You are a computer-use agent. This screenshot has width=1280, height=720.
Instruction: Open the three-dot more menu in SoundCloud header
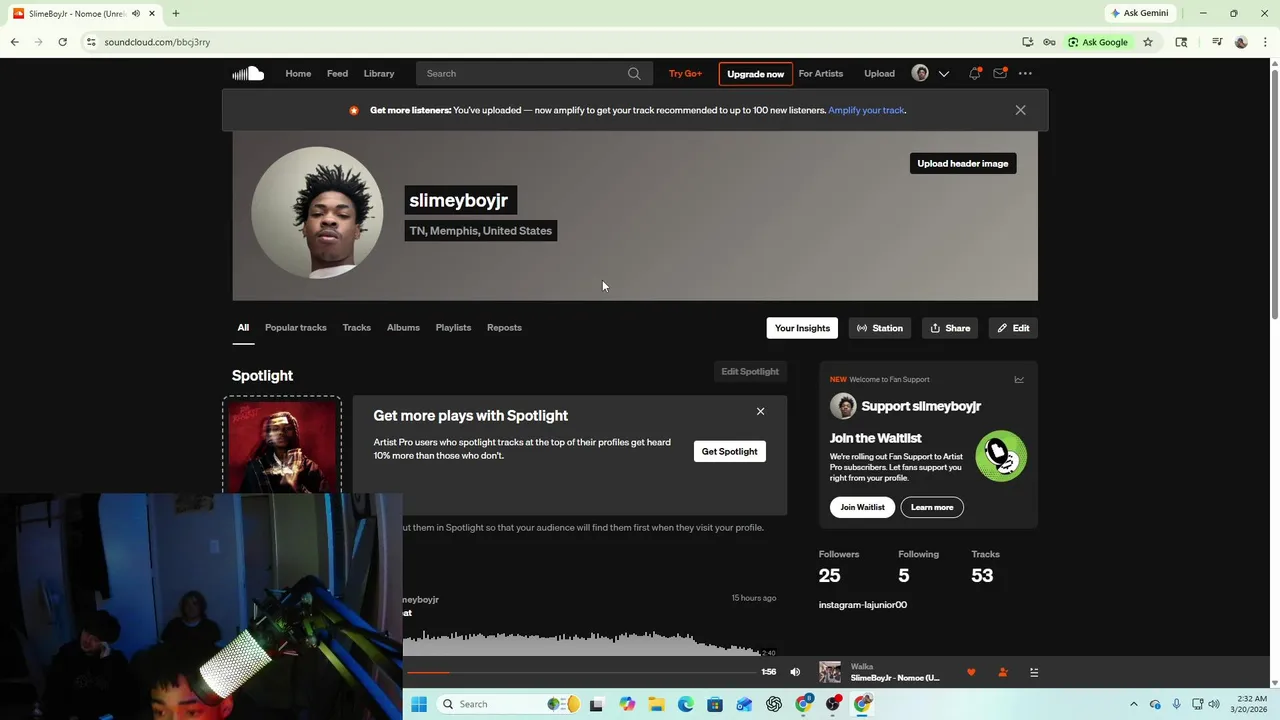(x=1025, y=73)
